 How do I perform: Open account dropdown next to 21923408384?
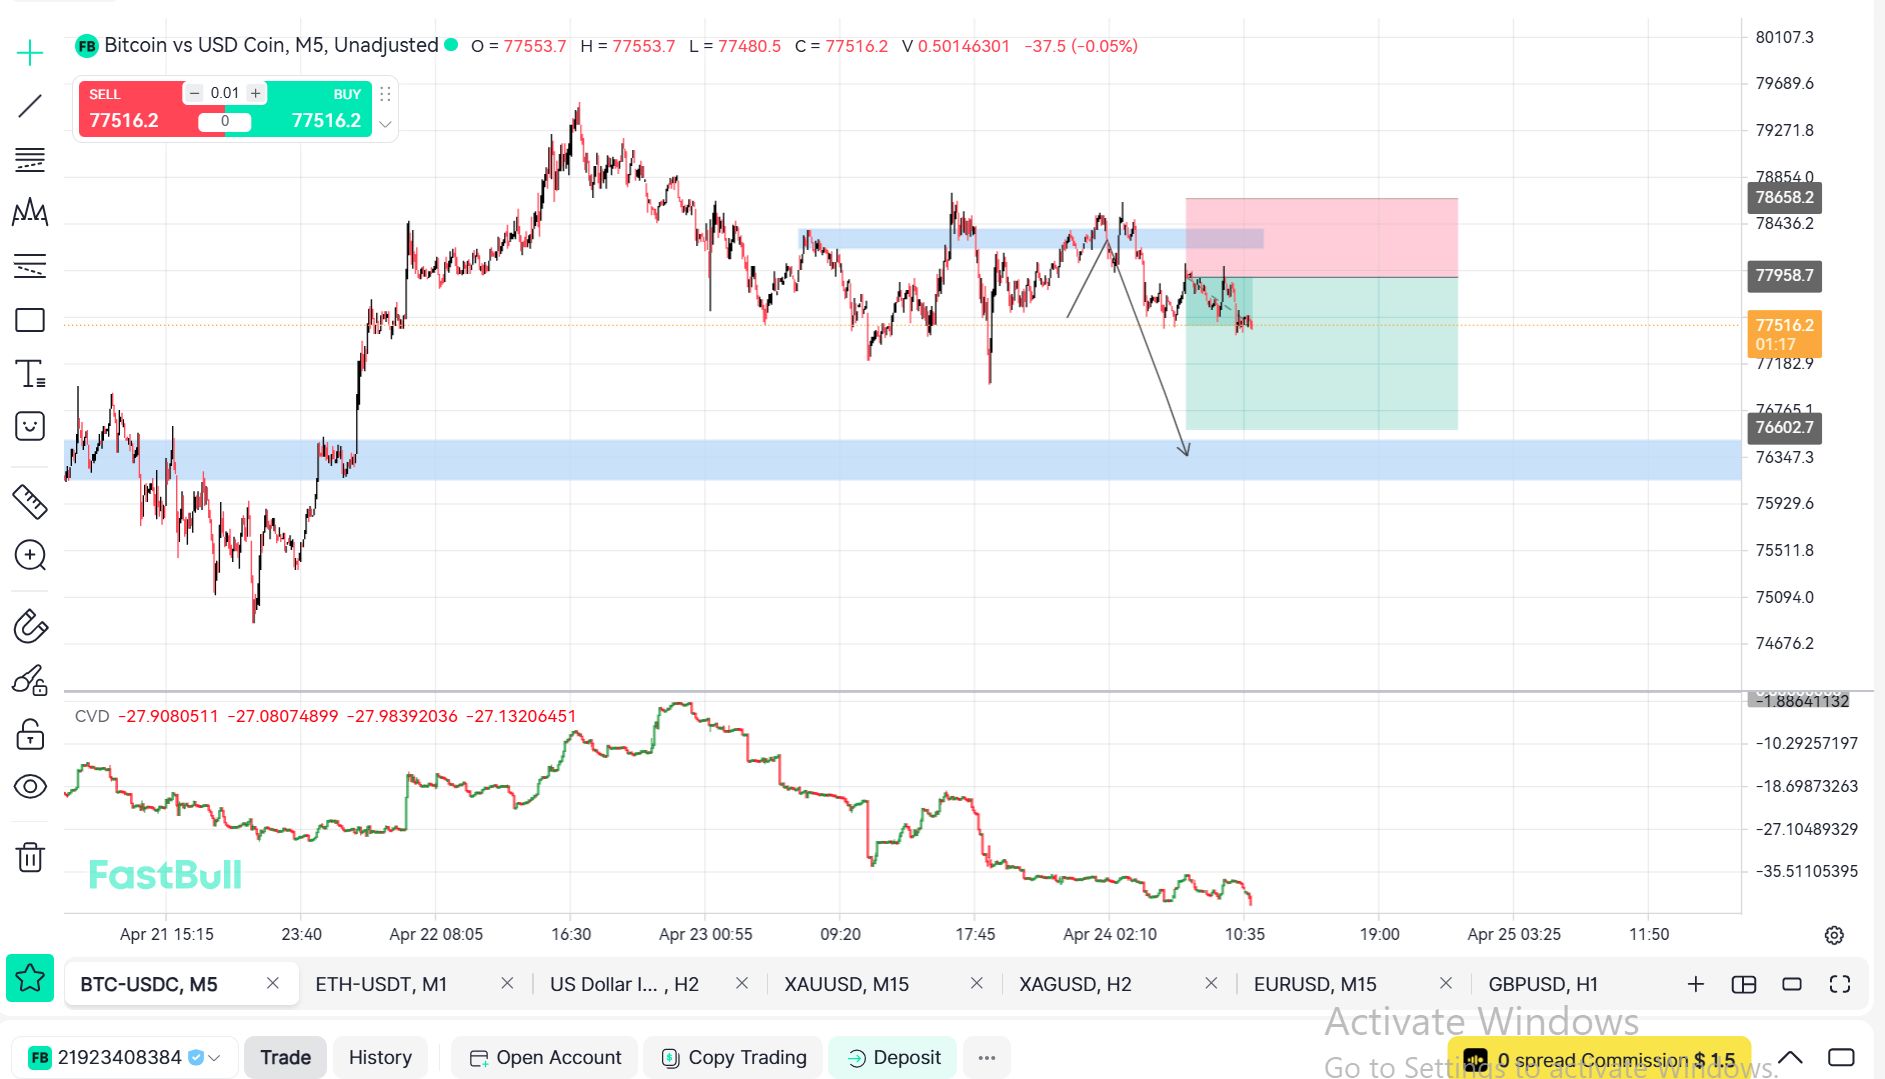[x=214, y=1058]
